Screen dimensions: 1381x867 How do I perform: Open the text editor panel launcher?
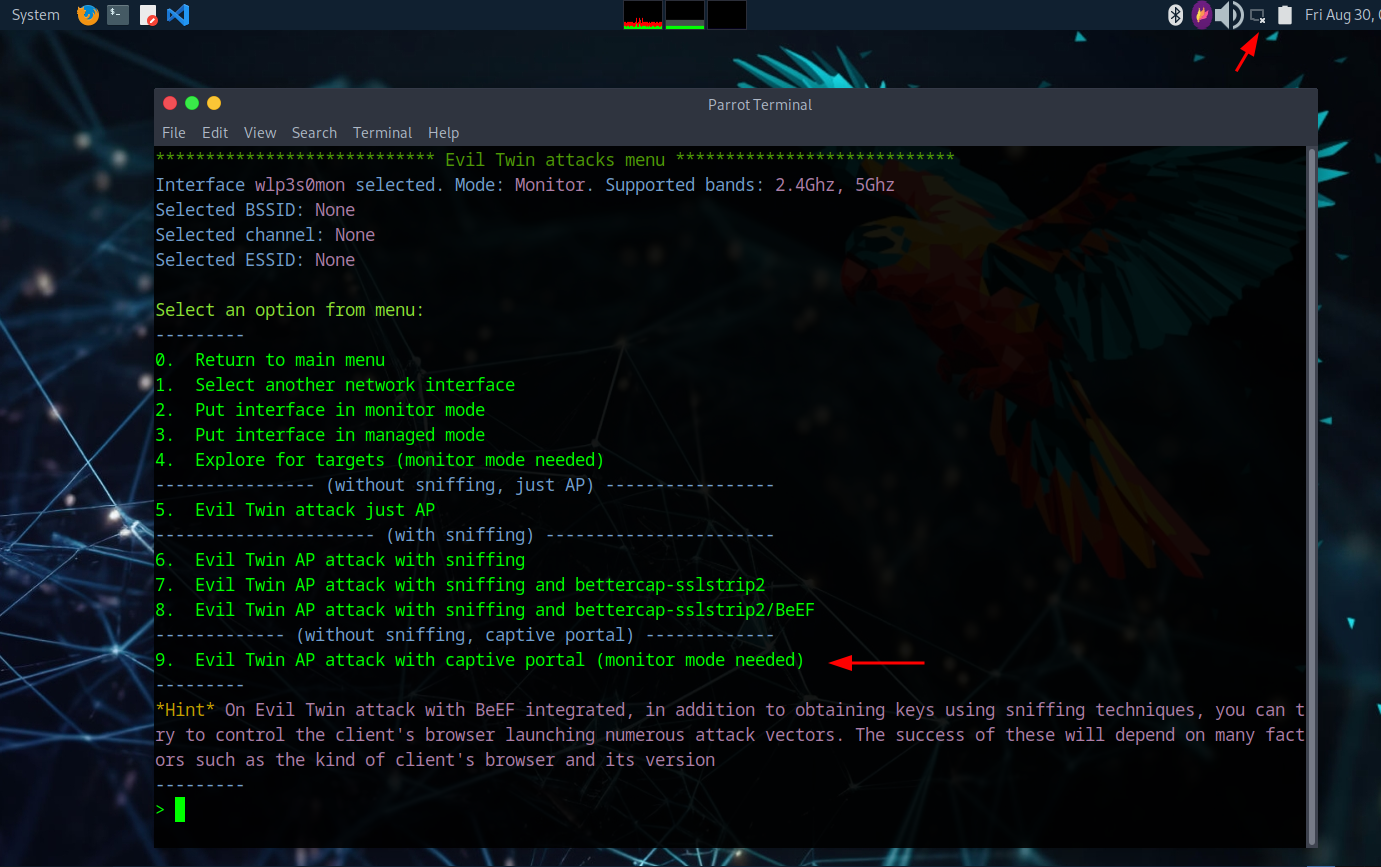148,15
